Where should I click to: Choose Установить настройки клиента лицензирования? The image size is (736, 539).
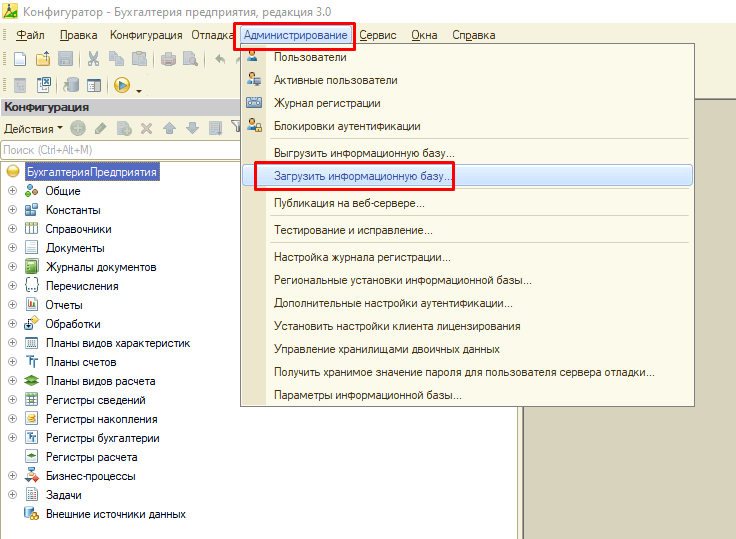coord(468,326)
